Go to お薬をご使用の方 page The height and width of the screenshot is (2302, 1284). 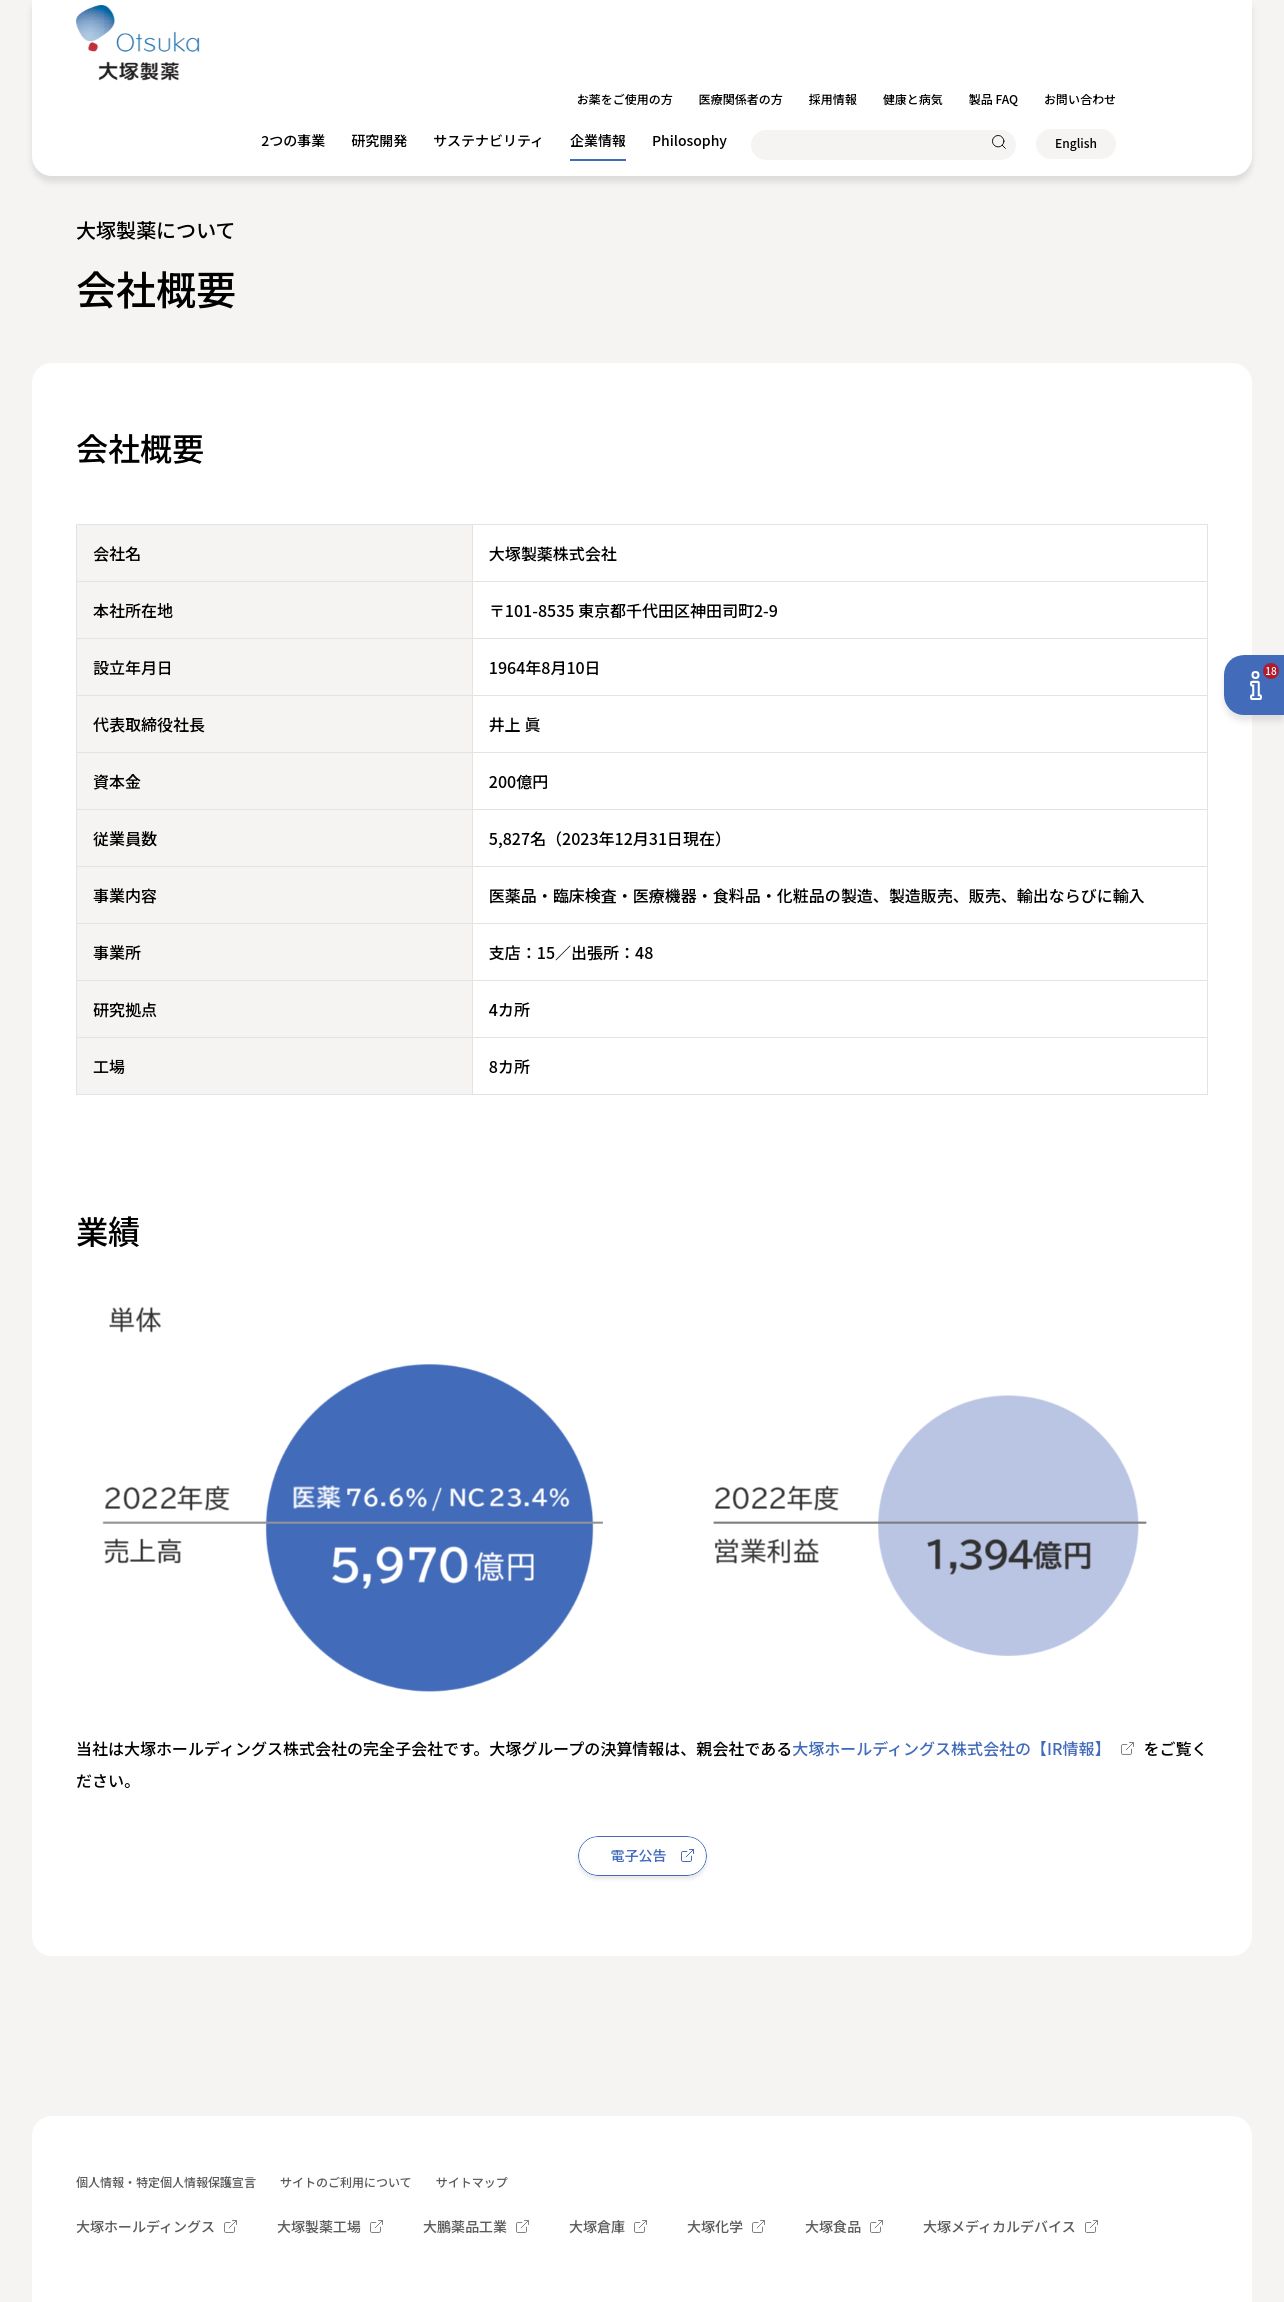tap(624, 100)
